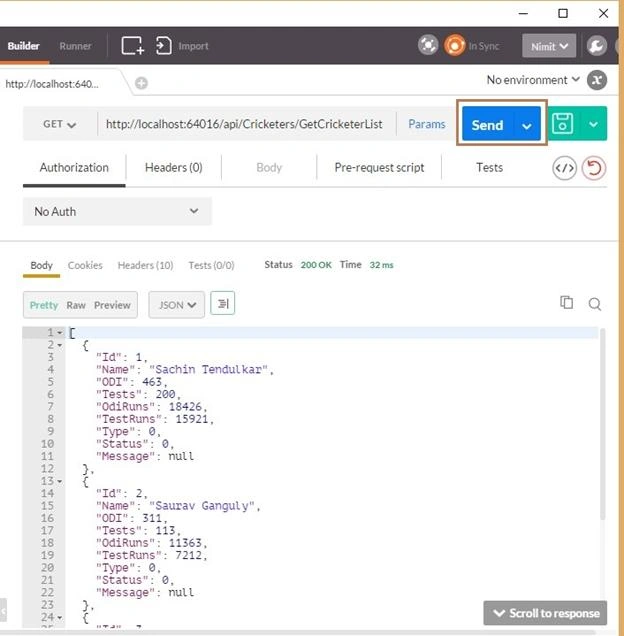Click the Import label
Image resolution: width=624 pixels, height=636 pixels.
click(193, 46)
